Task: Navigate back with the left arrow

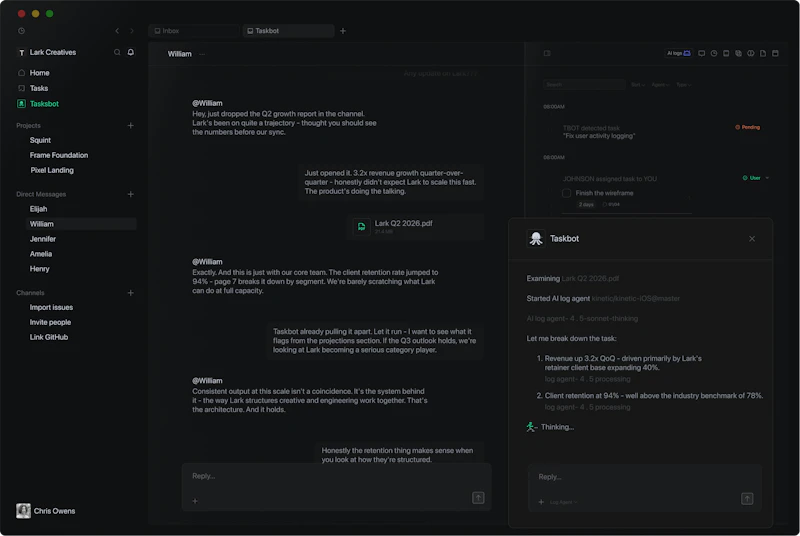Action: click(x=117, y=31)
